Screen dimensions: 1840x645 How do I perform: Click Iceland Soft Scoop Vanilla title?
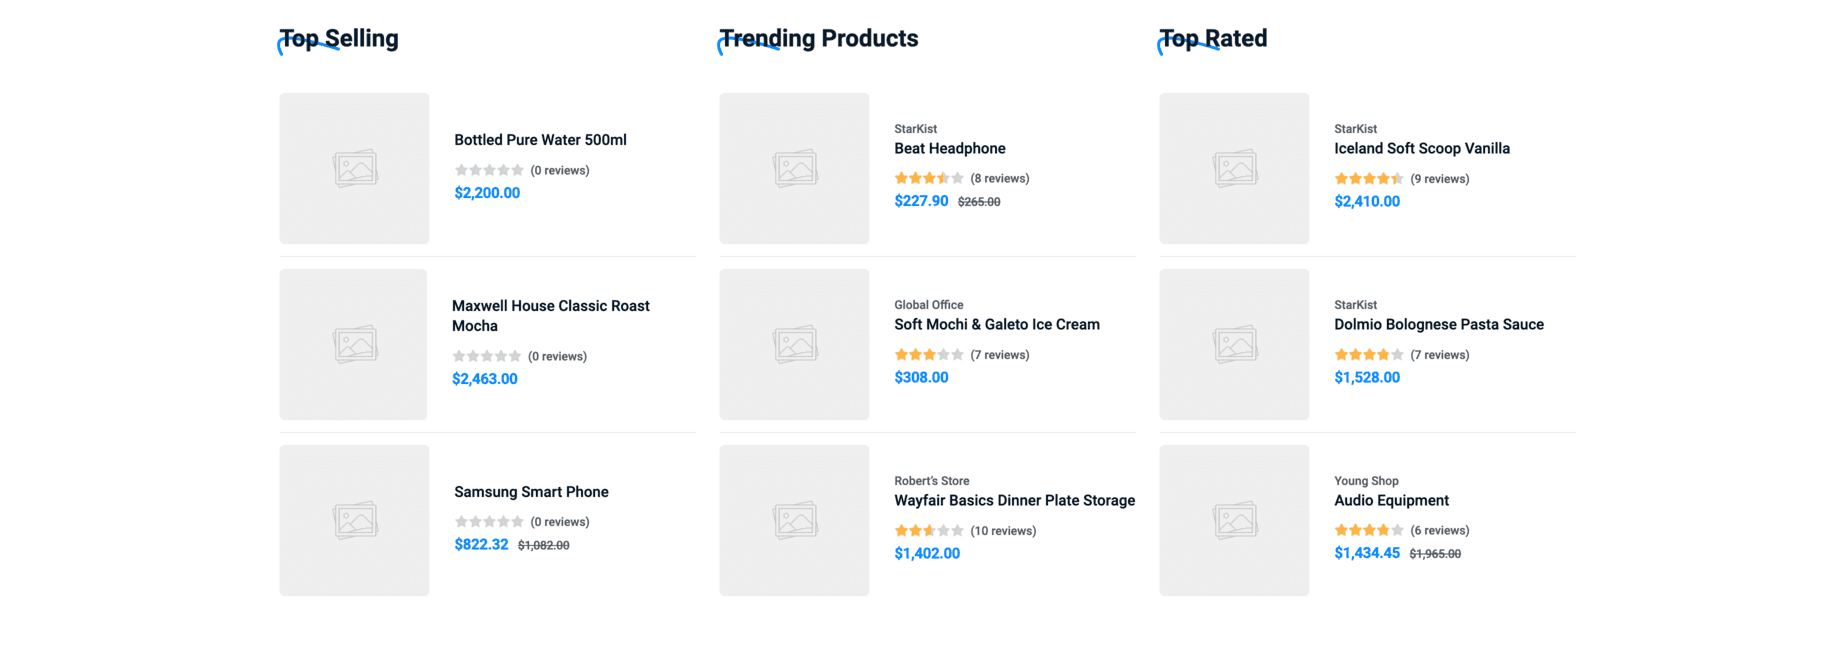point(1421,149)
